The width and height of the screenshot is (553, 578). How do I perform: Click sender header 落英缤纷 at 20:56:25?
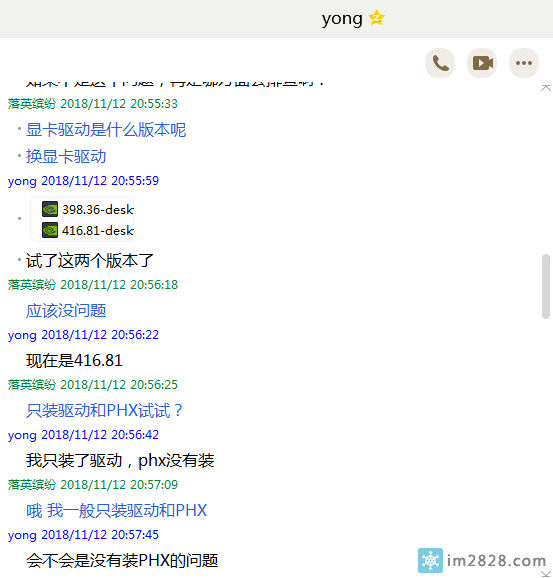pos(93,384)
